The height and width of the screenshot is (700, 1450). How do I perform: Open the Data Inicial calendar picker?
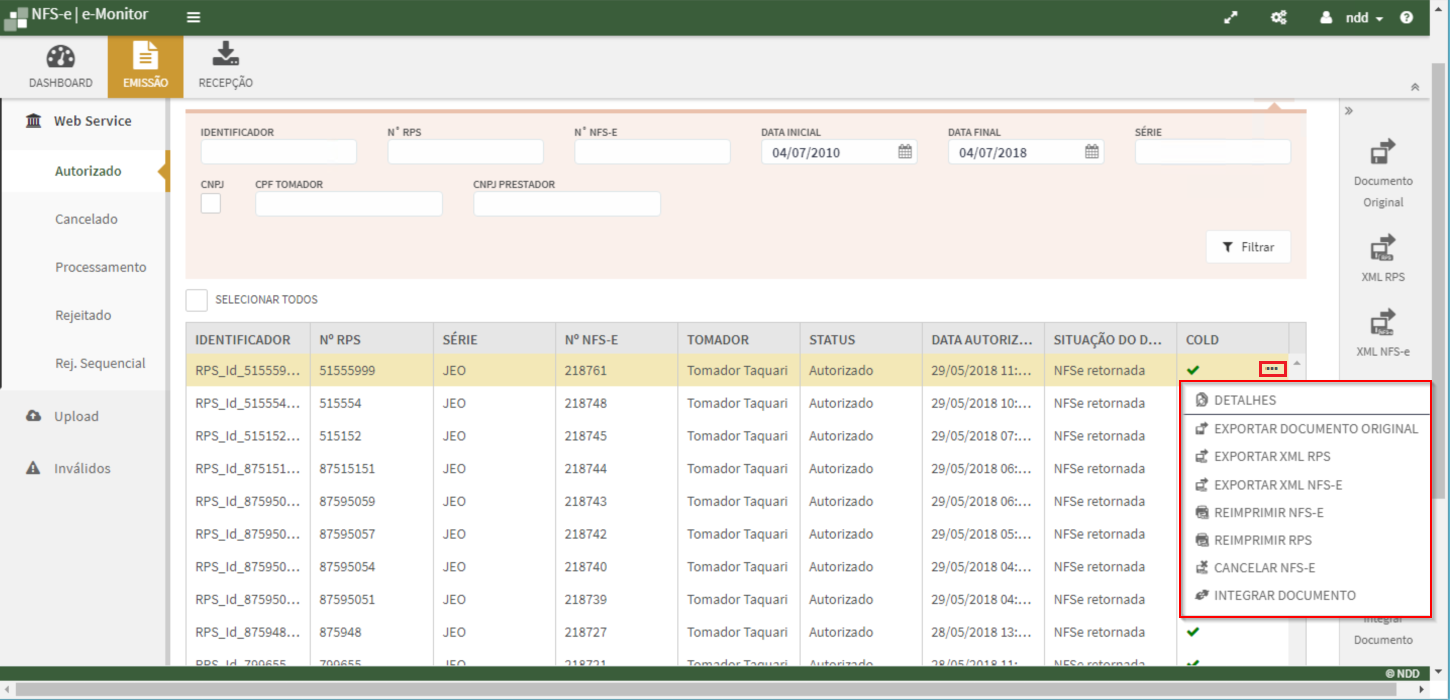[x=904, y=153]
